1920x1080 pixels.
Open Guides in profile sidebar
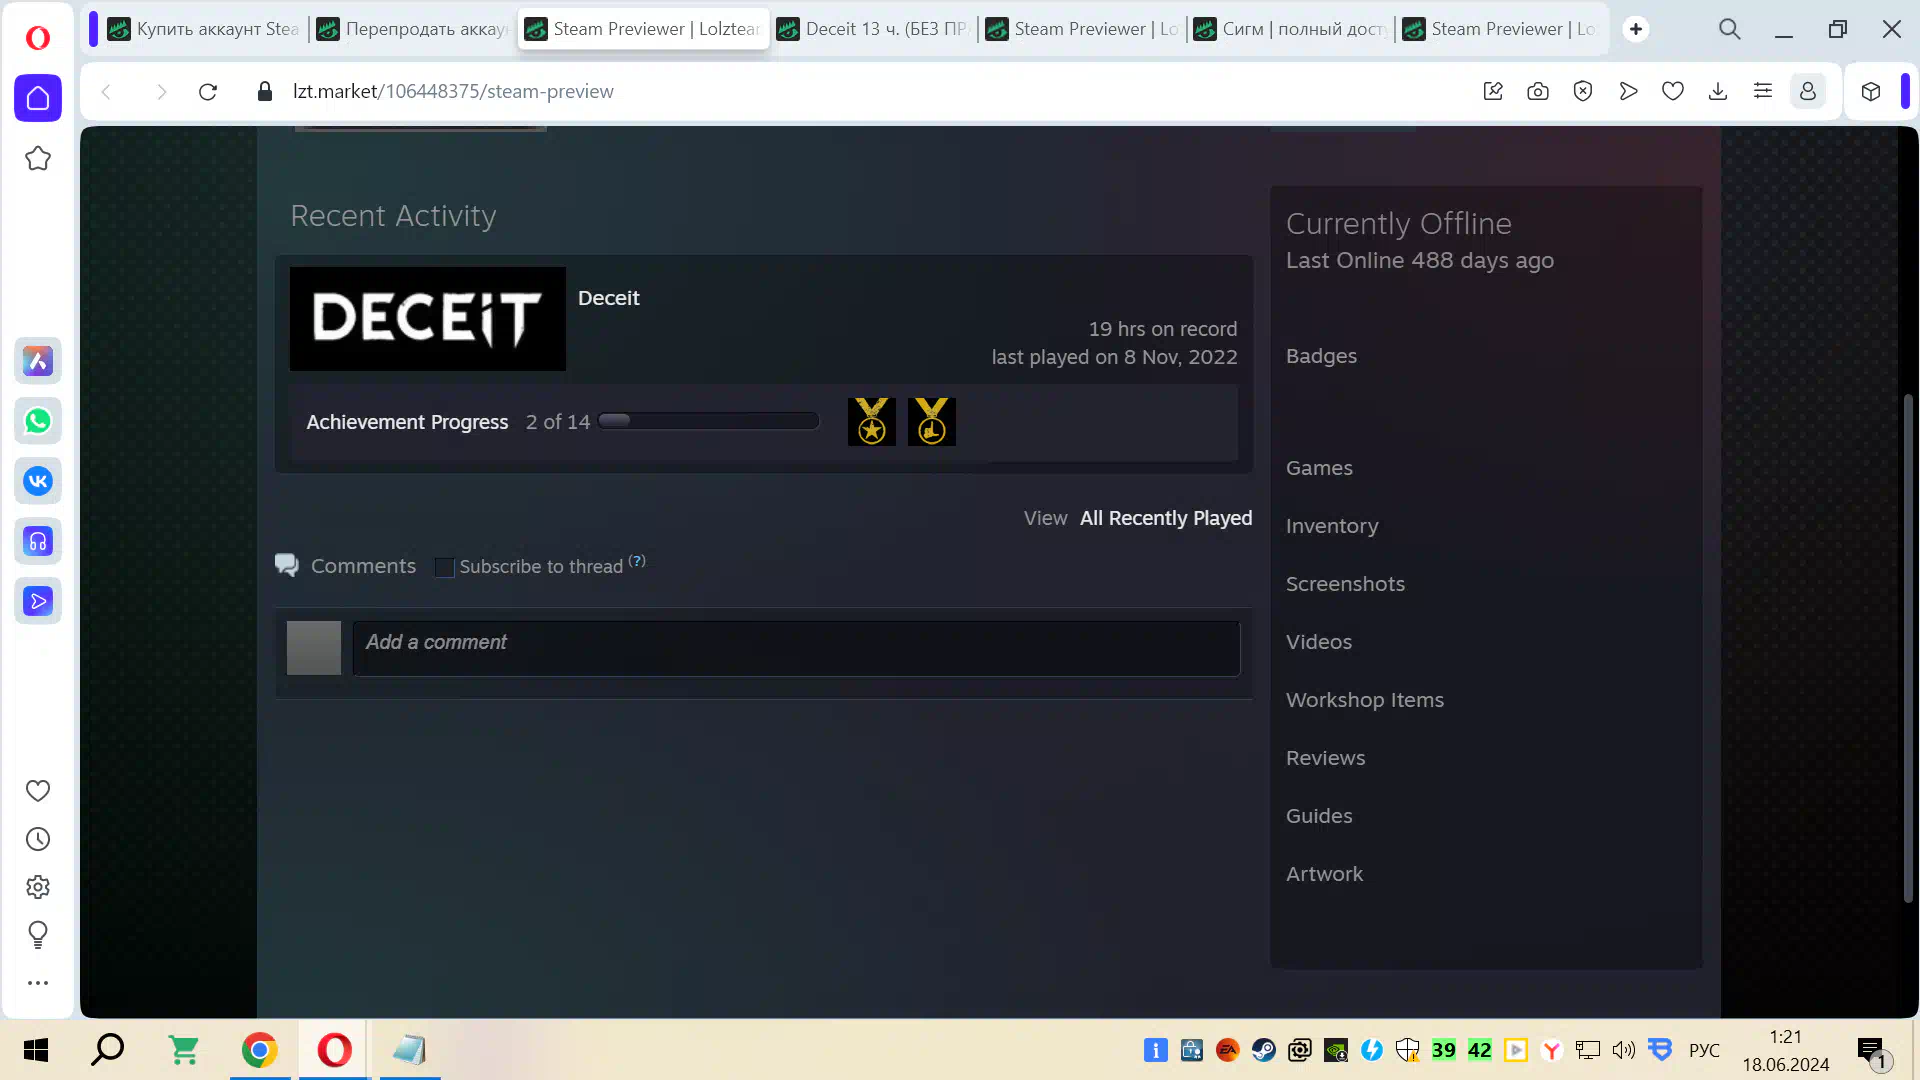click(x=1319, y=816)
